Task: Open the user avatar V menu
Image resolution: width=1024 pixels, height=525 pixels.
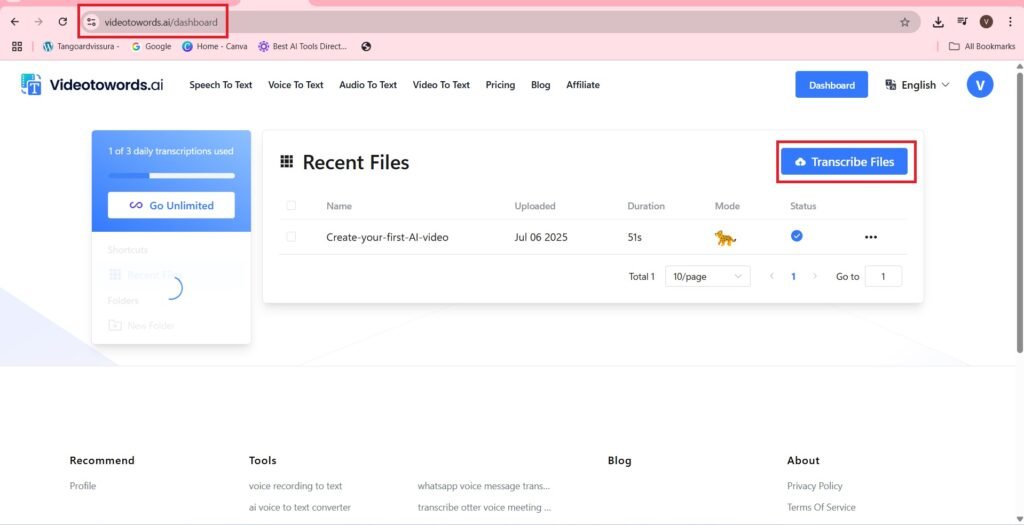Action: (980, 85)
